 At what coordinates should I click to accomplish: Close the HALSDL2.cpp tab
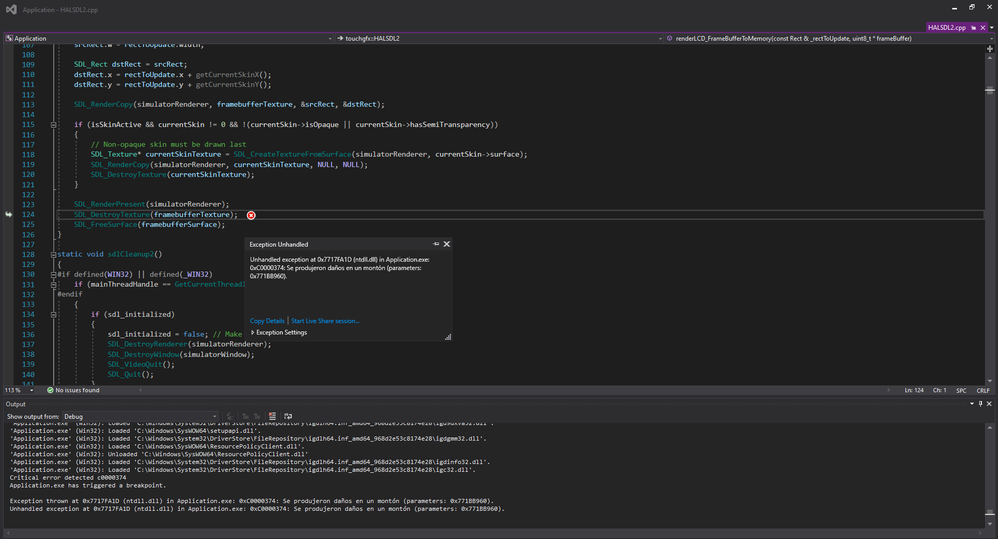[x=983, y=27]
